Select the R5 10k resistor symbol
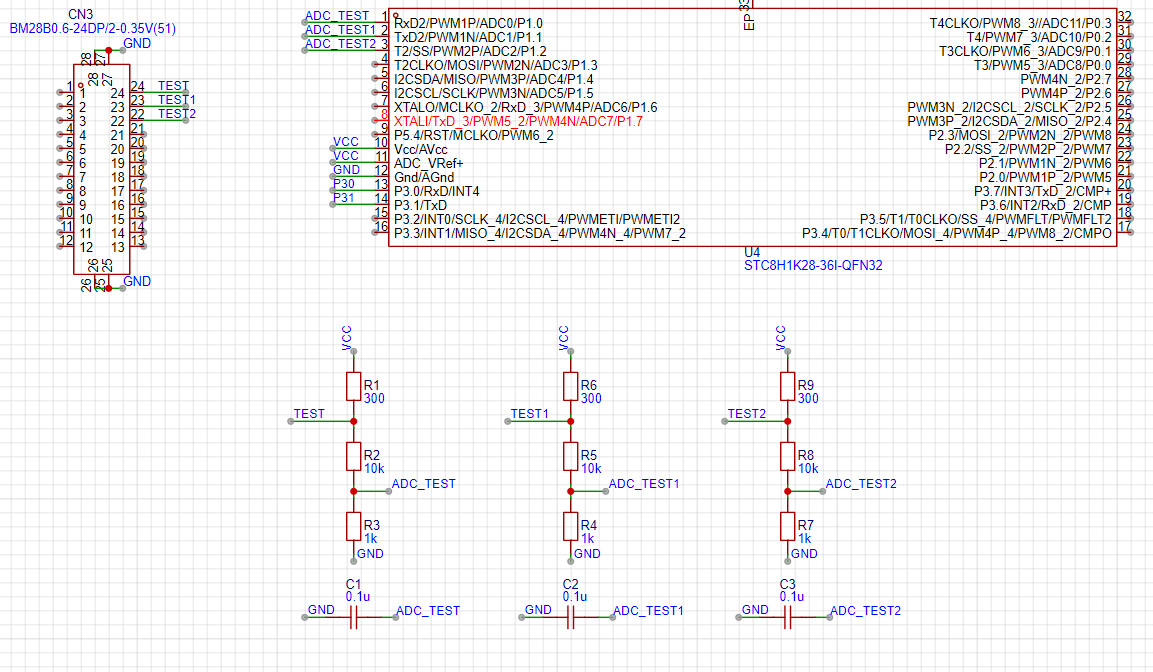The image size is (1153, 672). pyautogui.click(x=570, y=457)
